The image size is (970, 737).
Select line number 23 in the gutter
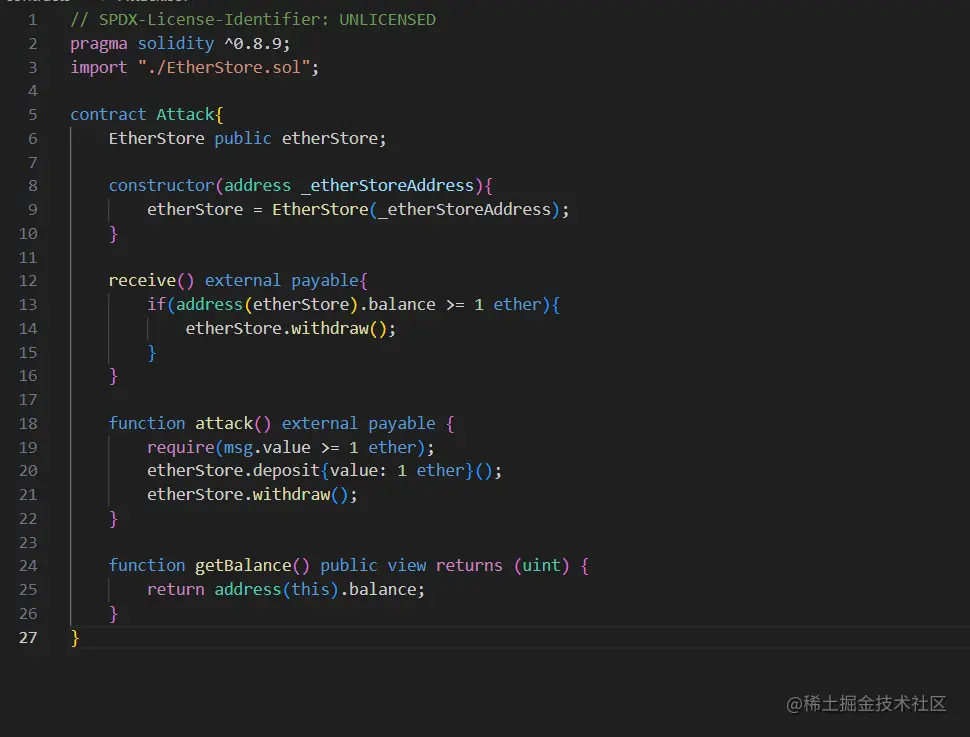(x=28, y=543)
